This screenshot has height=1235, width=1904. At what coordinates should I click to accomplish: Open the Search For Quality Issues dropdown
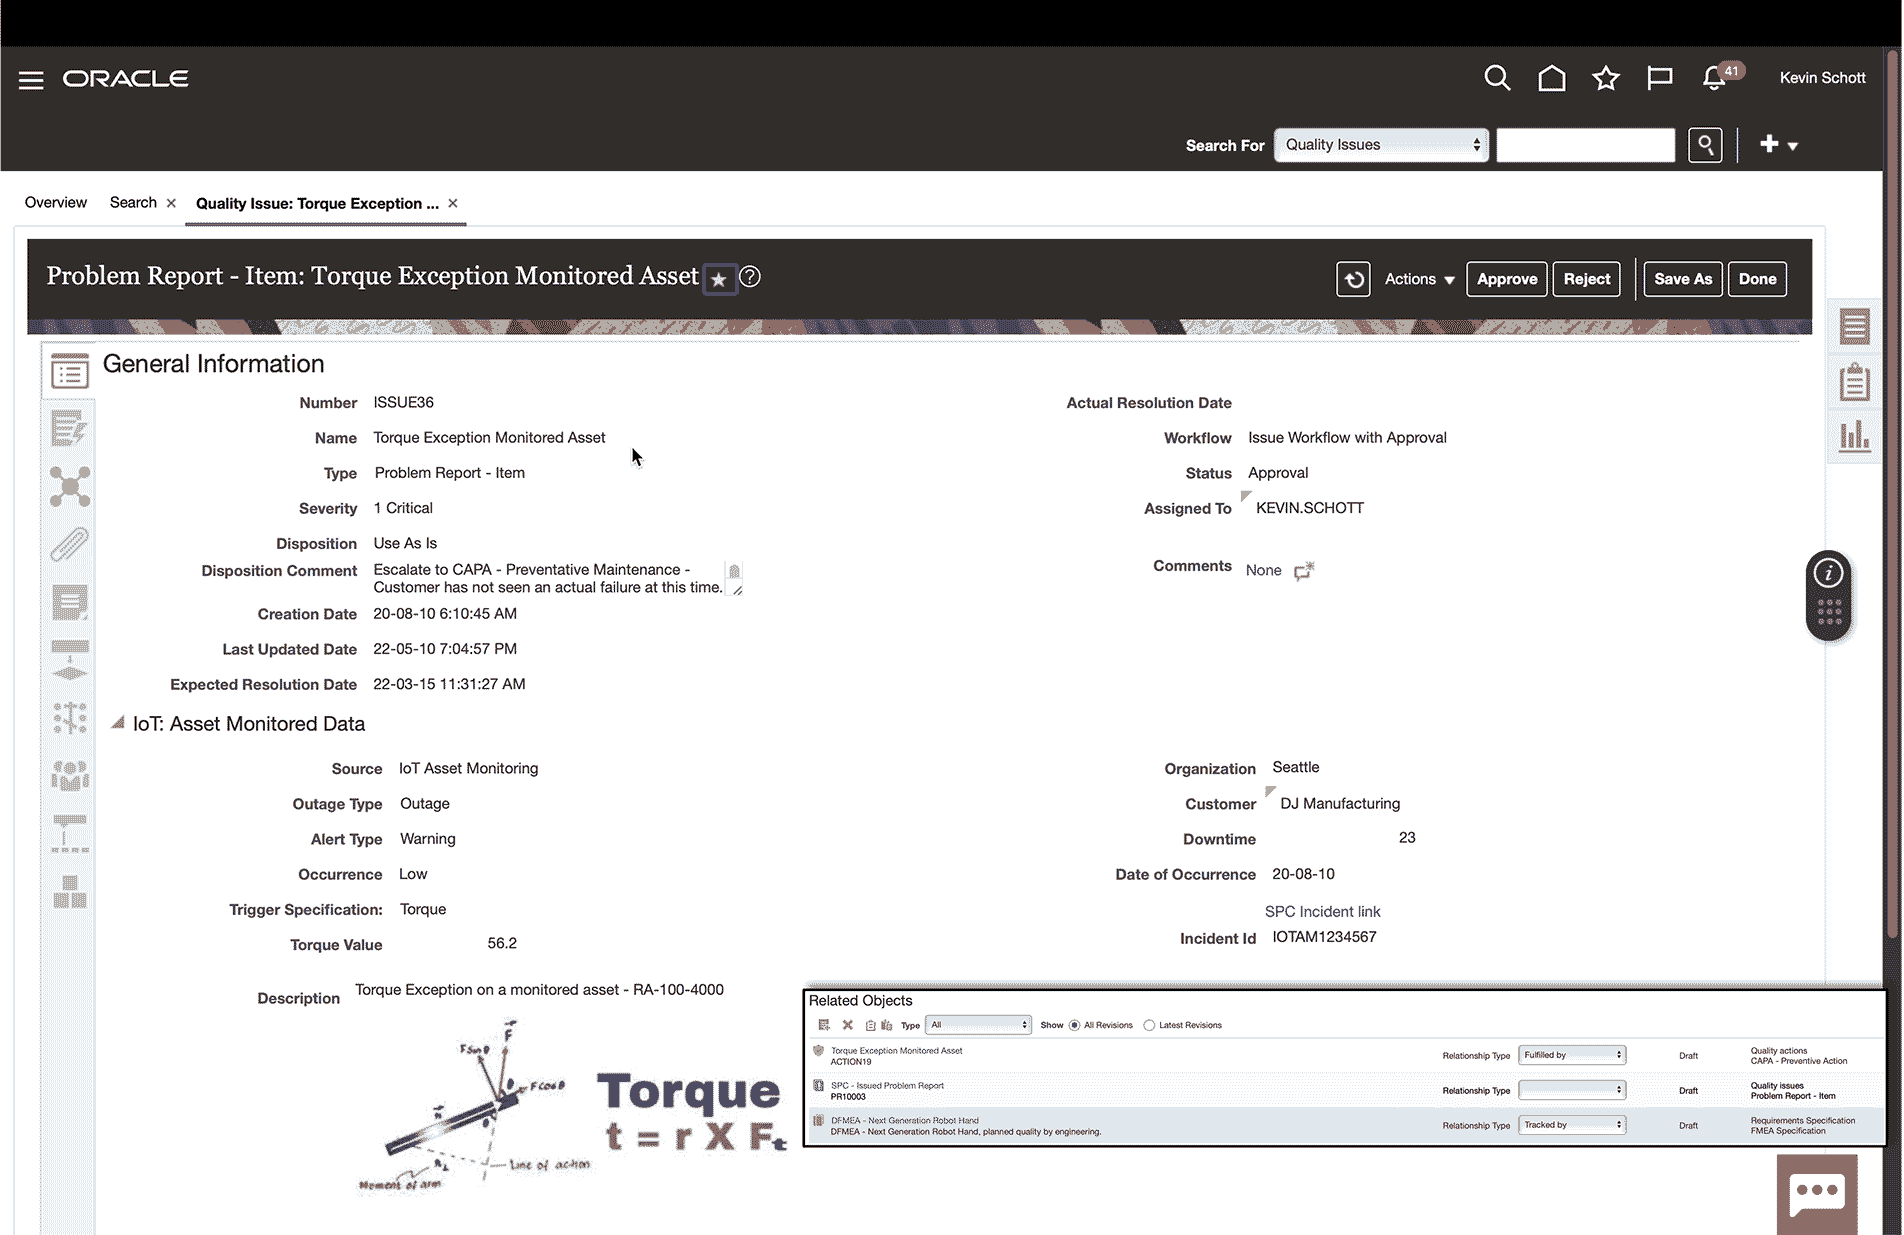1380,145
